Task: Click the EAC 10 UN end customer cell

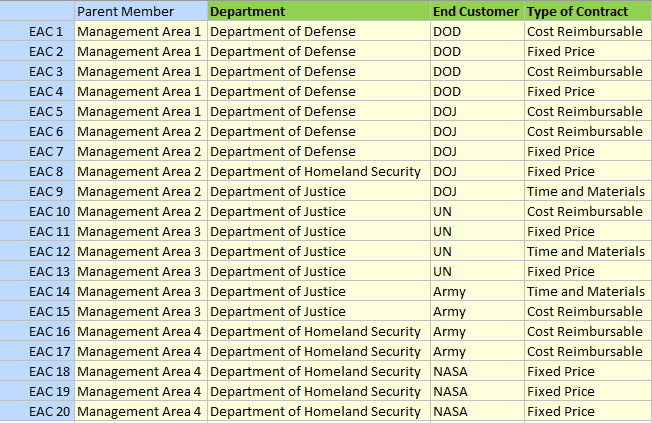Action: pyautogui.click(x=477, y=211)
